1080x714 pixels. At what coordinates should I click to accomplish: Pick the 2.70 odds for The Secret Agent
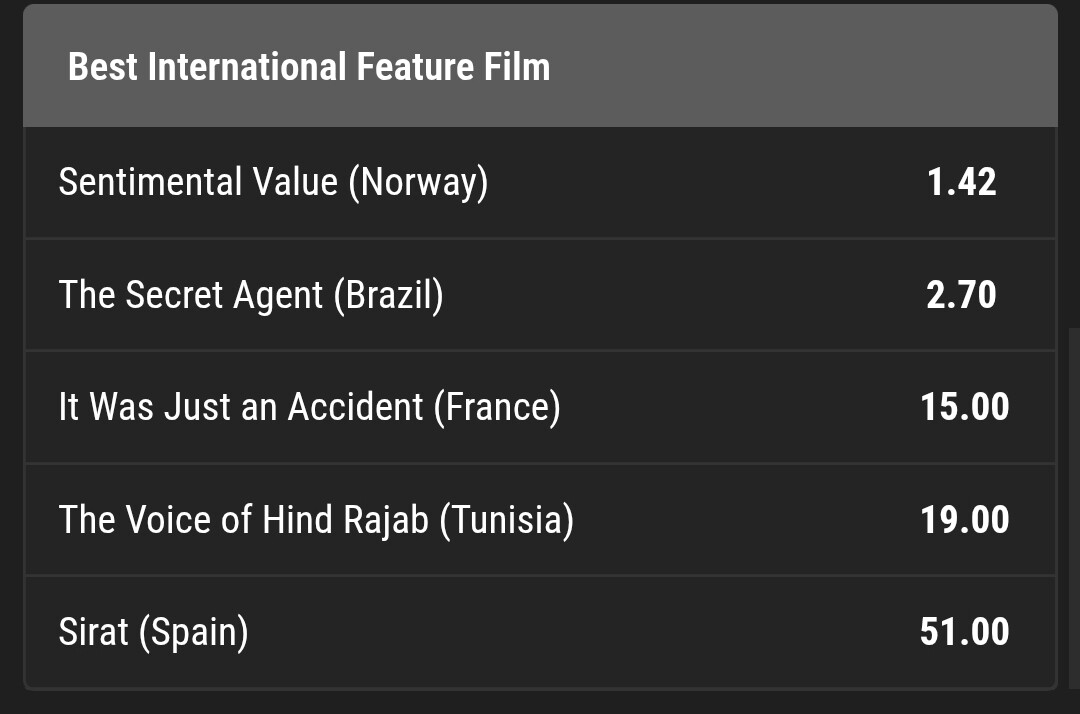(x=961, y=295)
